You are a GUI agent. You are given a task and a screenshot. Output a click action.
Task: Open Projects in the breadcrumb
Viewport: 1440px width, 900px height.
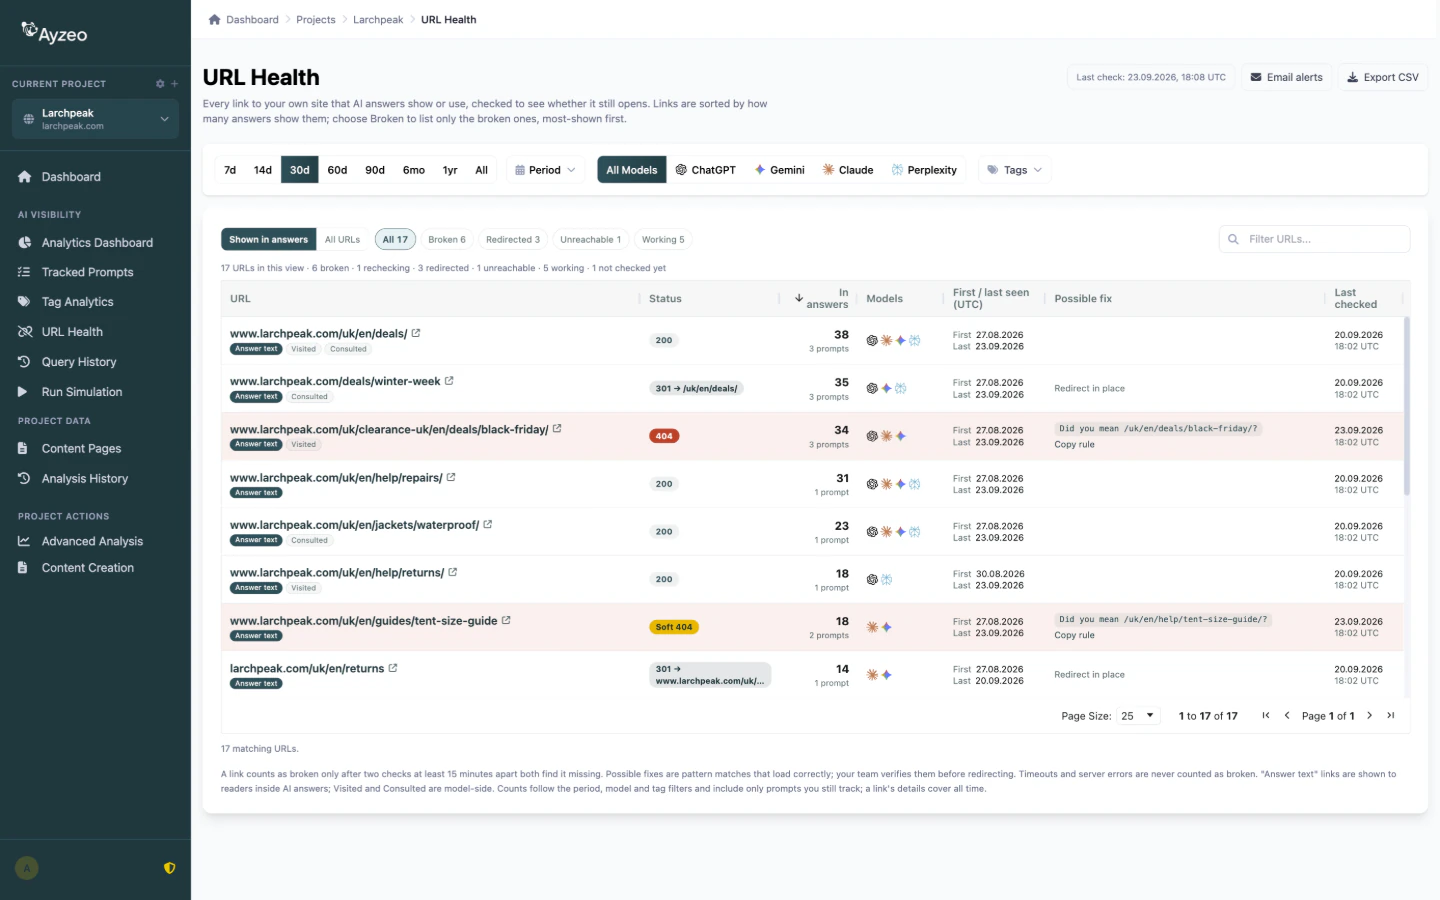(x=316, y=19)
